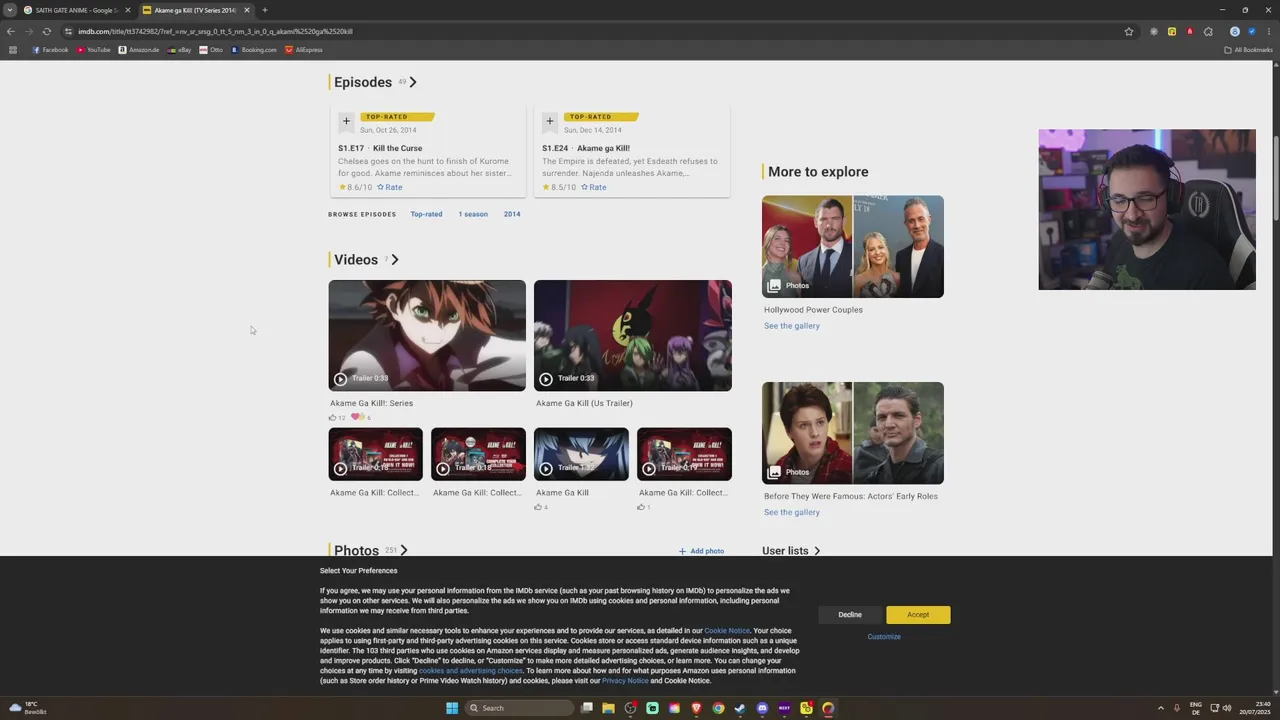Expand the Photos section chevron

pos(404,550)
